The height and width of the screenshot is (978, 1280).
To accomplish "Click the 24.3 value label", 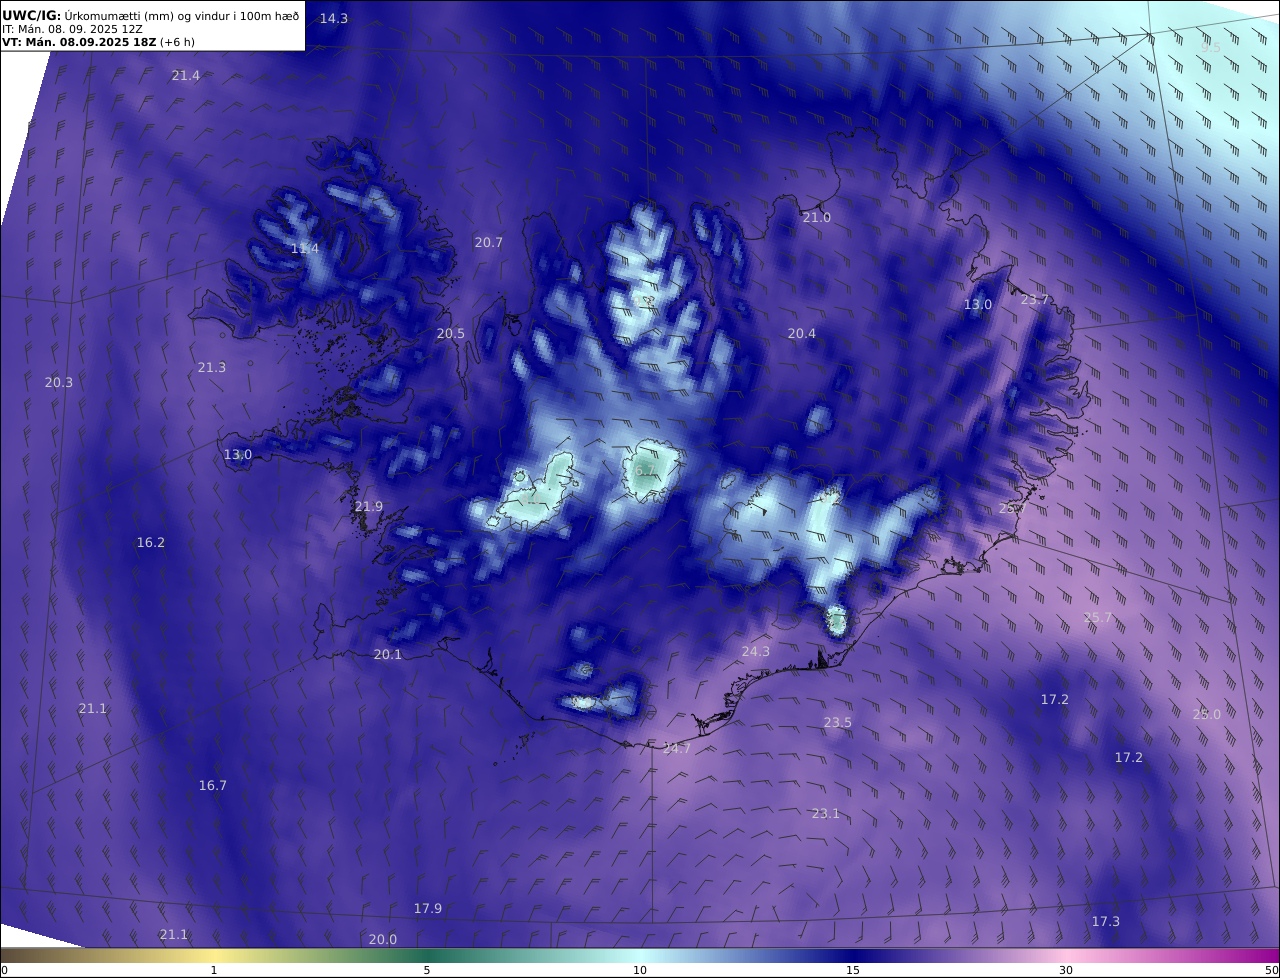I will (756, 652).
